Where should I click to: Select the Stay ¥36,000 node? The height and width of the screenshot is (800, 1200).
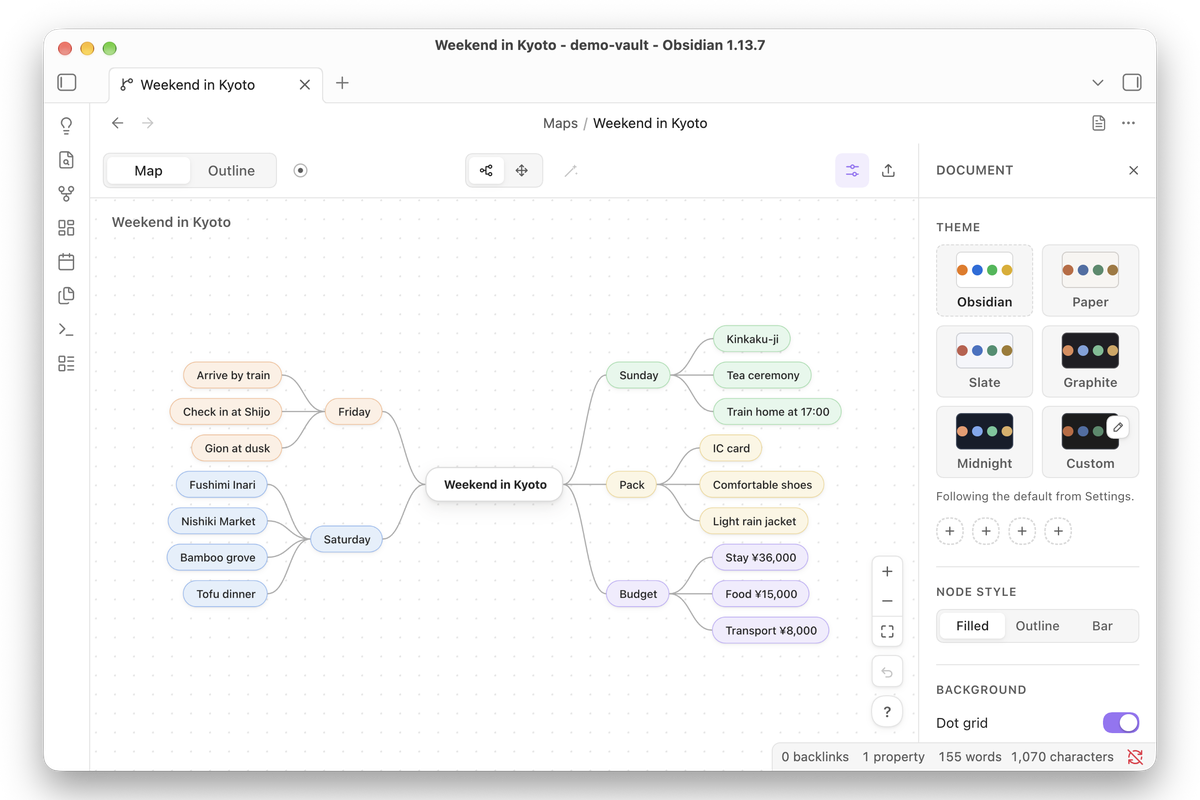point(761,557)
